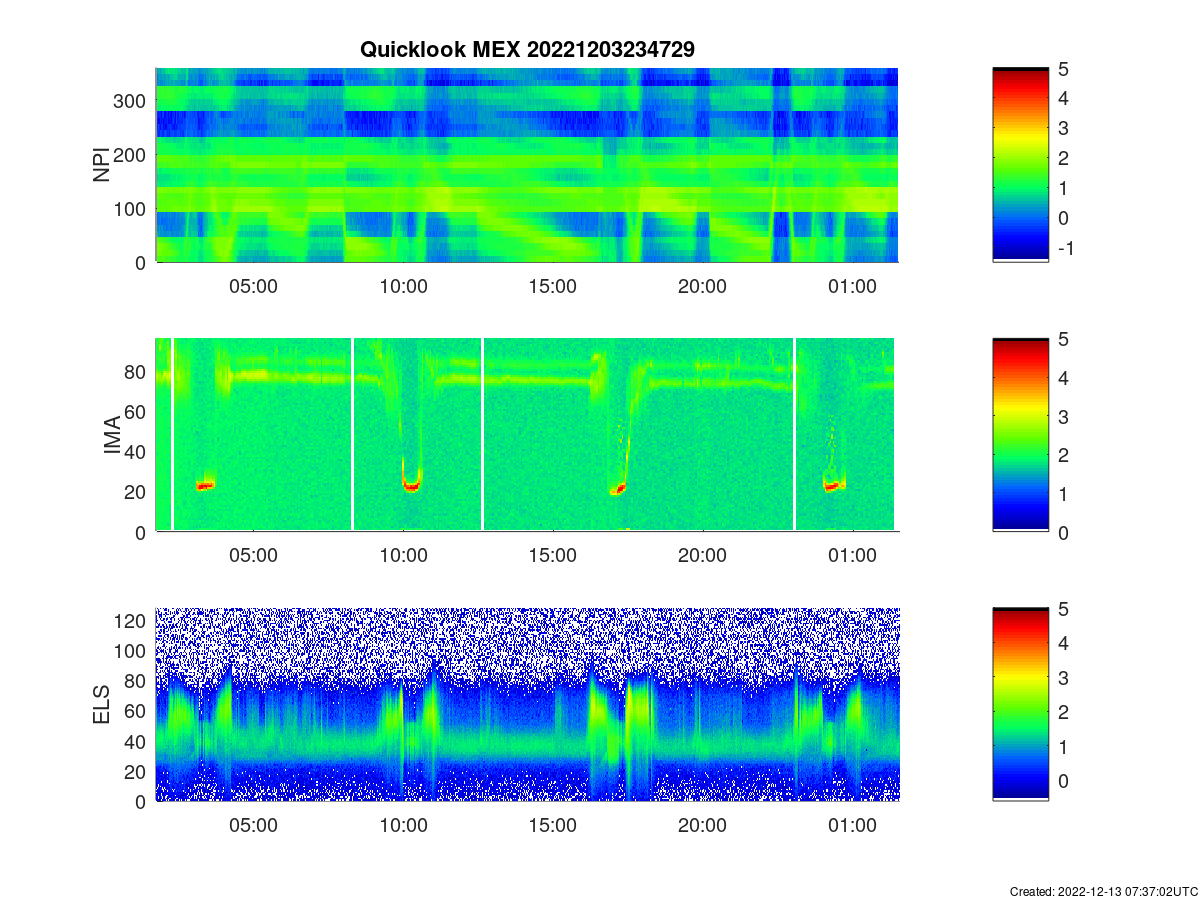The height and width of the screenshot is (900, 1200).
Task: Click the 120 tick on ELS y-axis
Action: 132,621
